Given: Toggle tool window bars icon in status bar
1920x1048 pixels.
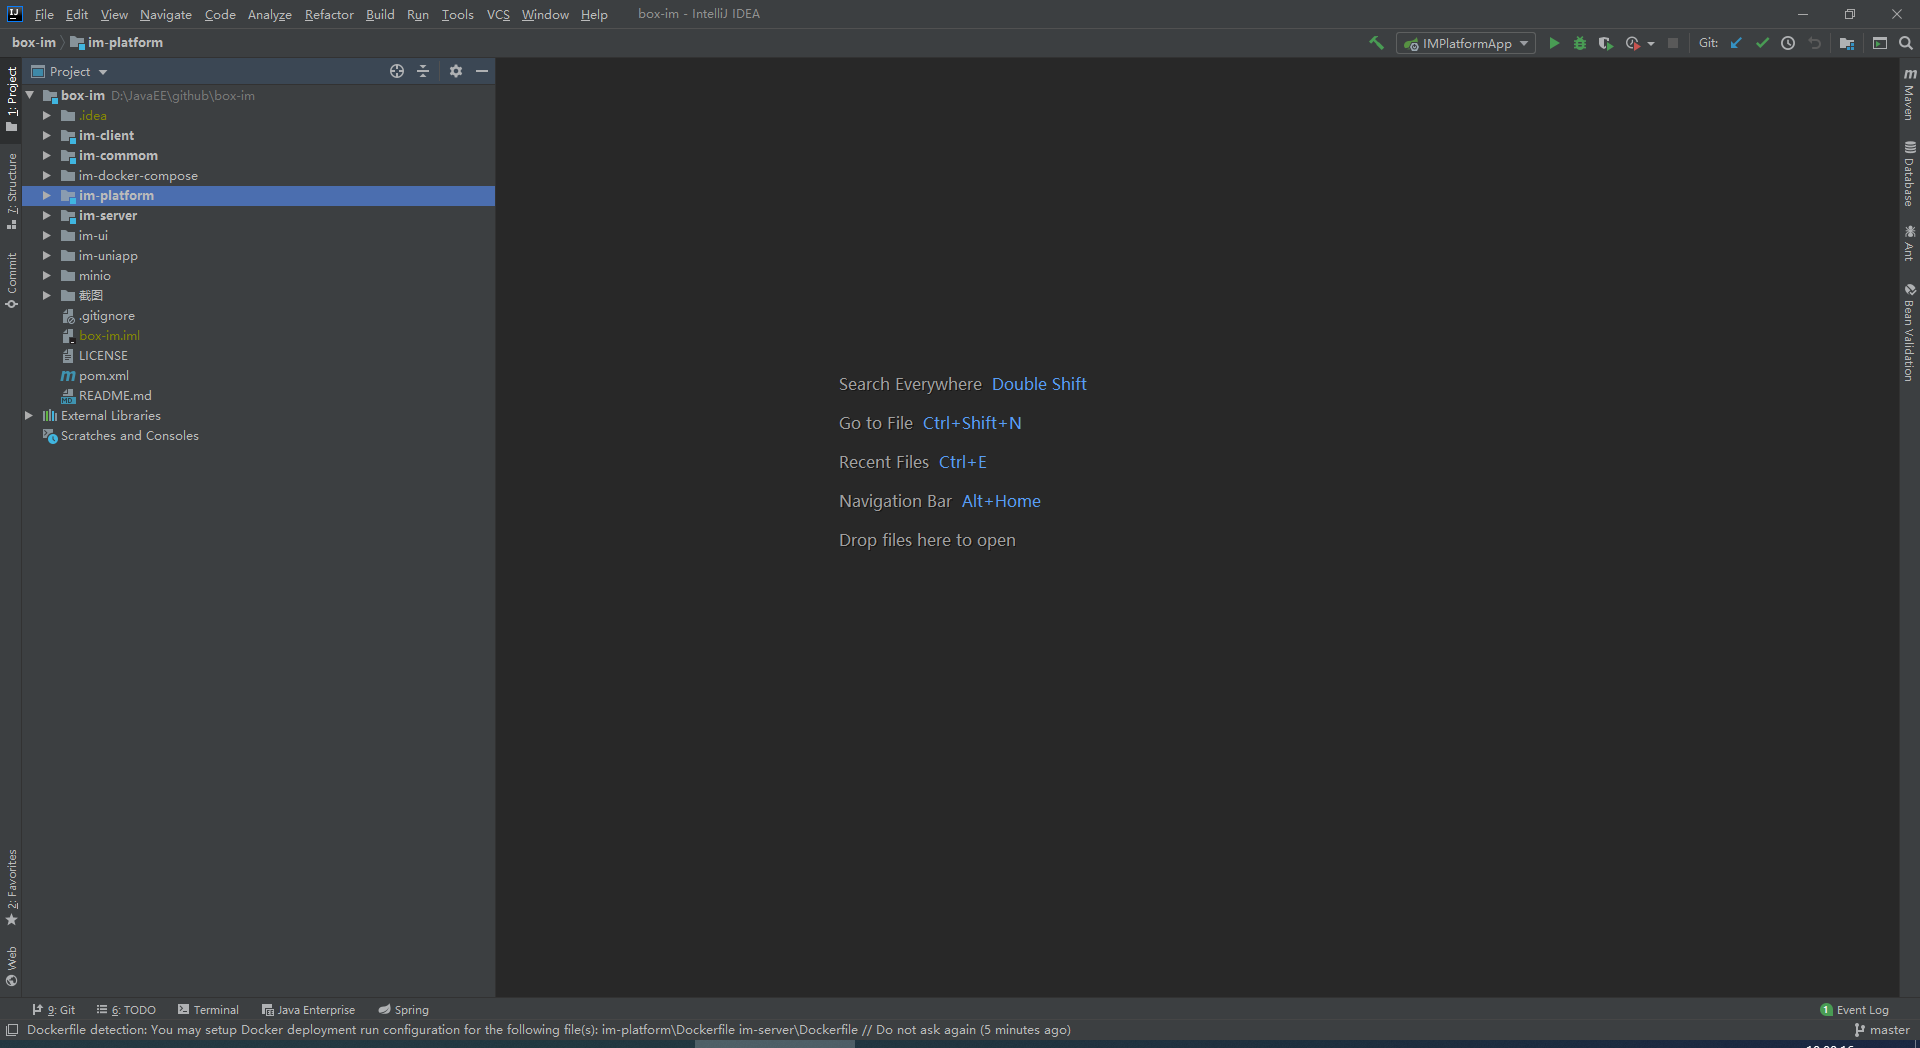Looking at the screenshot, I should (12, 1030).
